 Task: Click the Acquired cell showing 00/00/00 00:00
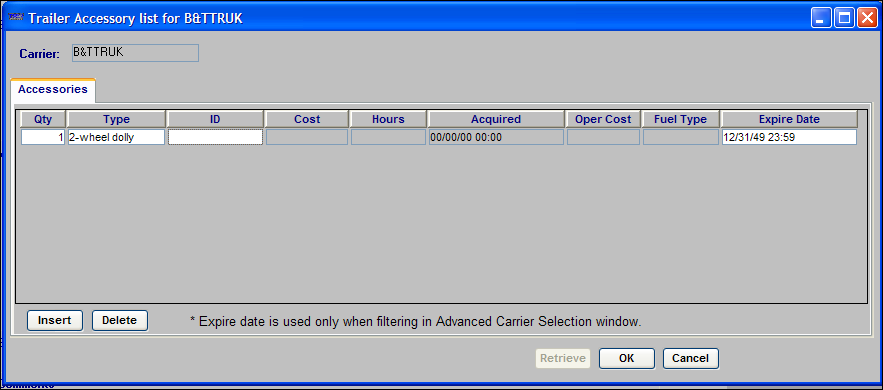[496, 137]
